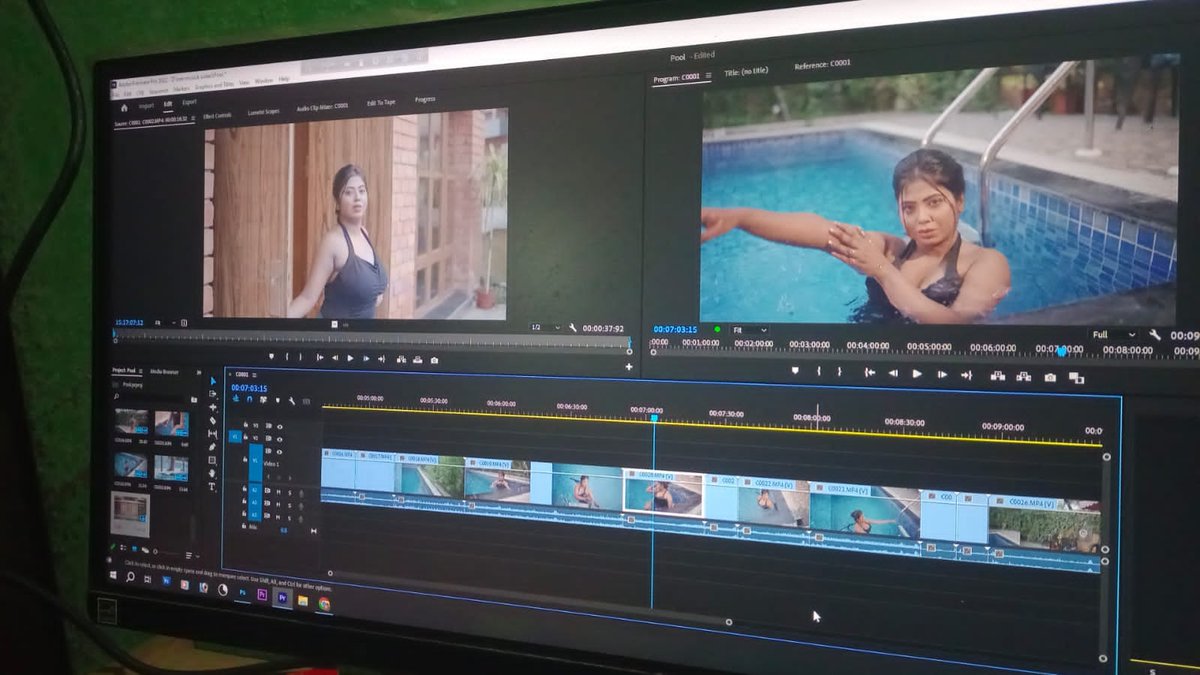This screenshot has height=675, width=1200.
Task: Open Audio Clip Mixer tab
Action: tap(322, 107)
